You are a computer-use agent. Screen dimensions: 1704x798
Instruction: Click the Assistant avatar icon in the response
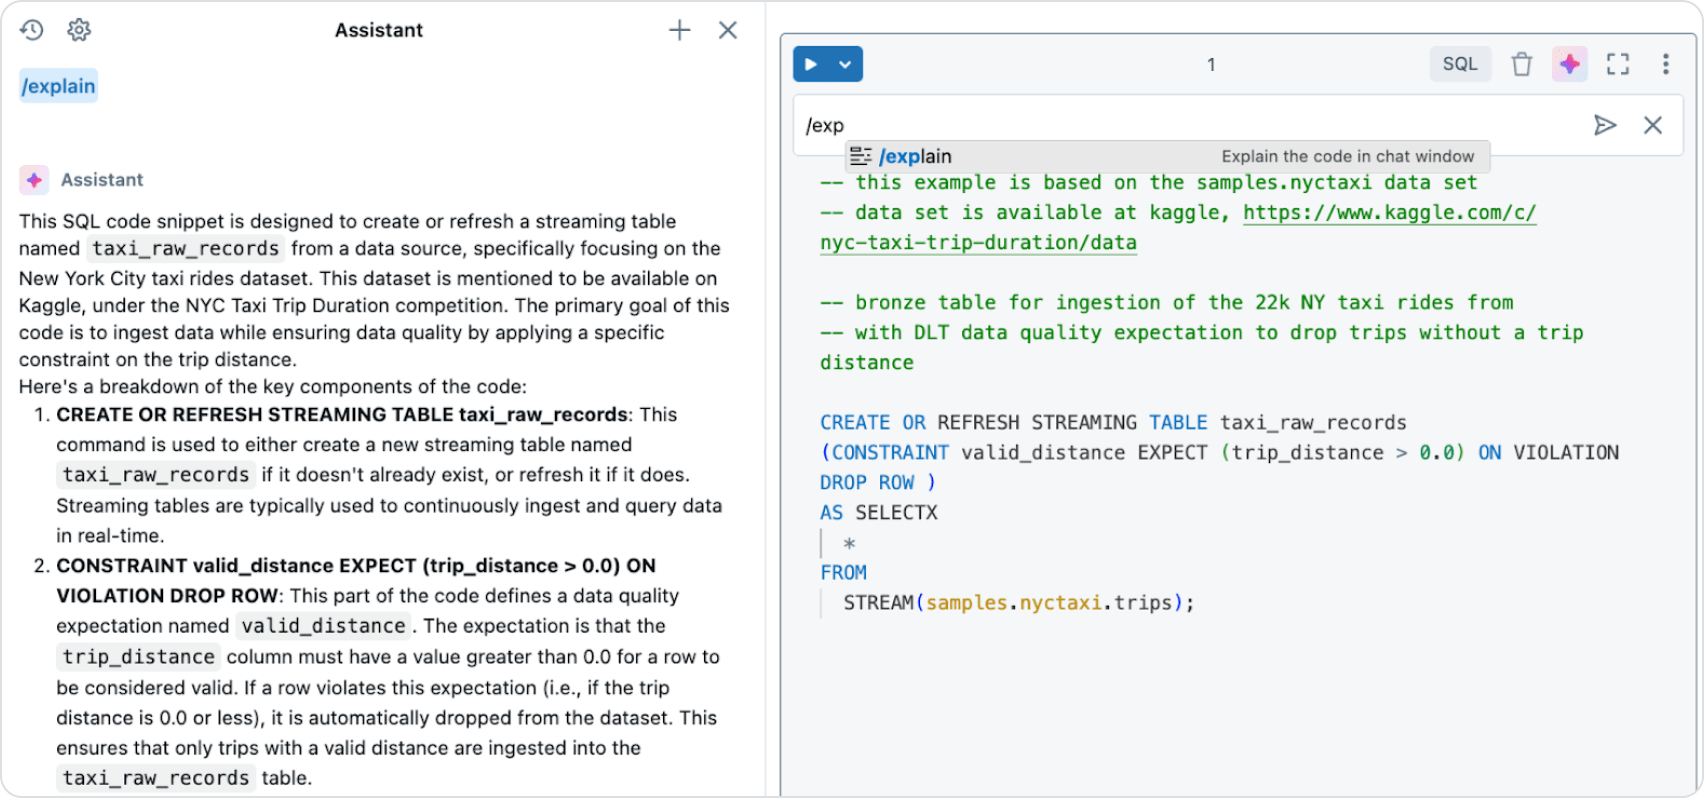pos(34,180)
